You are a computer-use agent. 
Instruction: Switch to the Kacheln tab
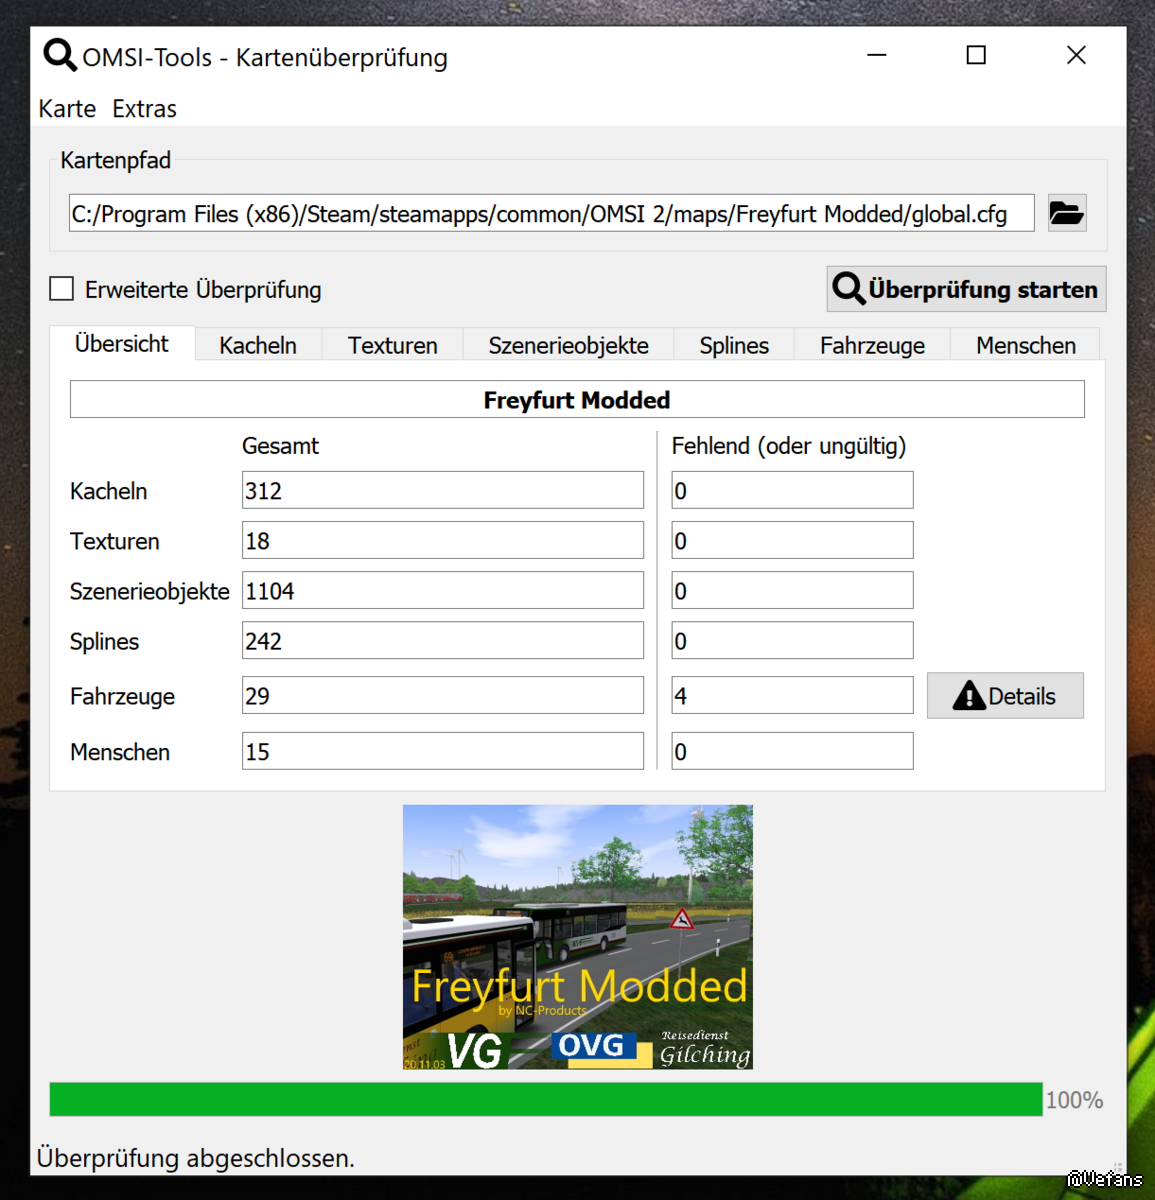pos(258,345)
